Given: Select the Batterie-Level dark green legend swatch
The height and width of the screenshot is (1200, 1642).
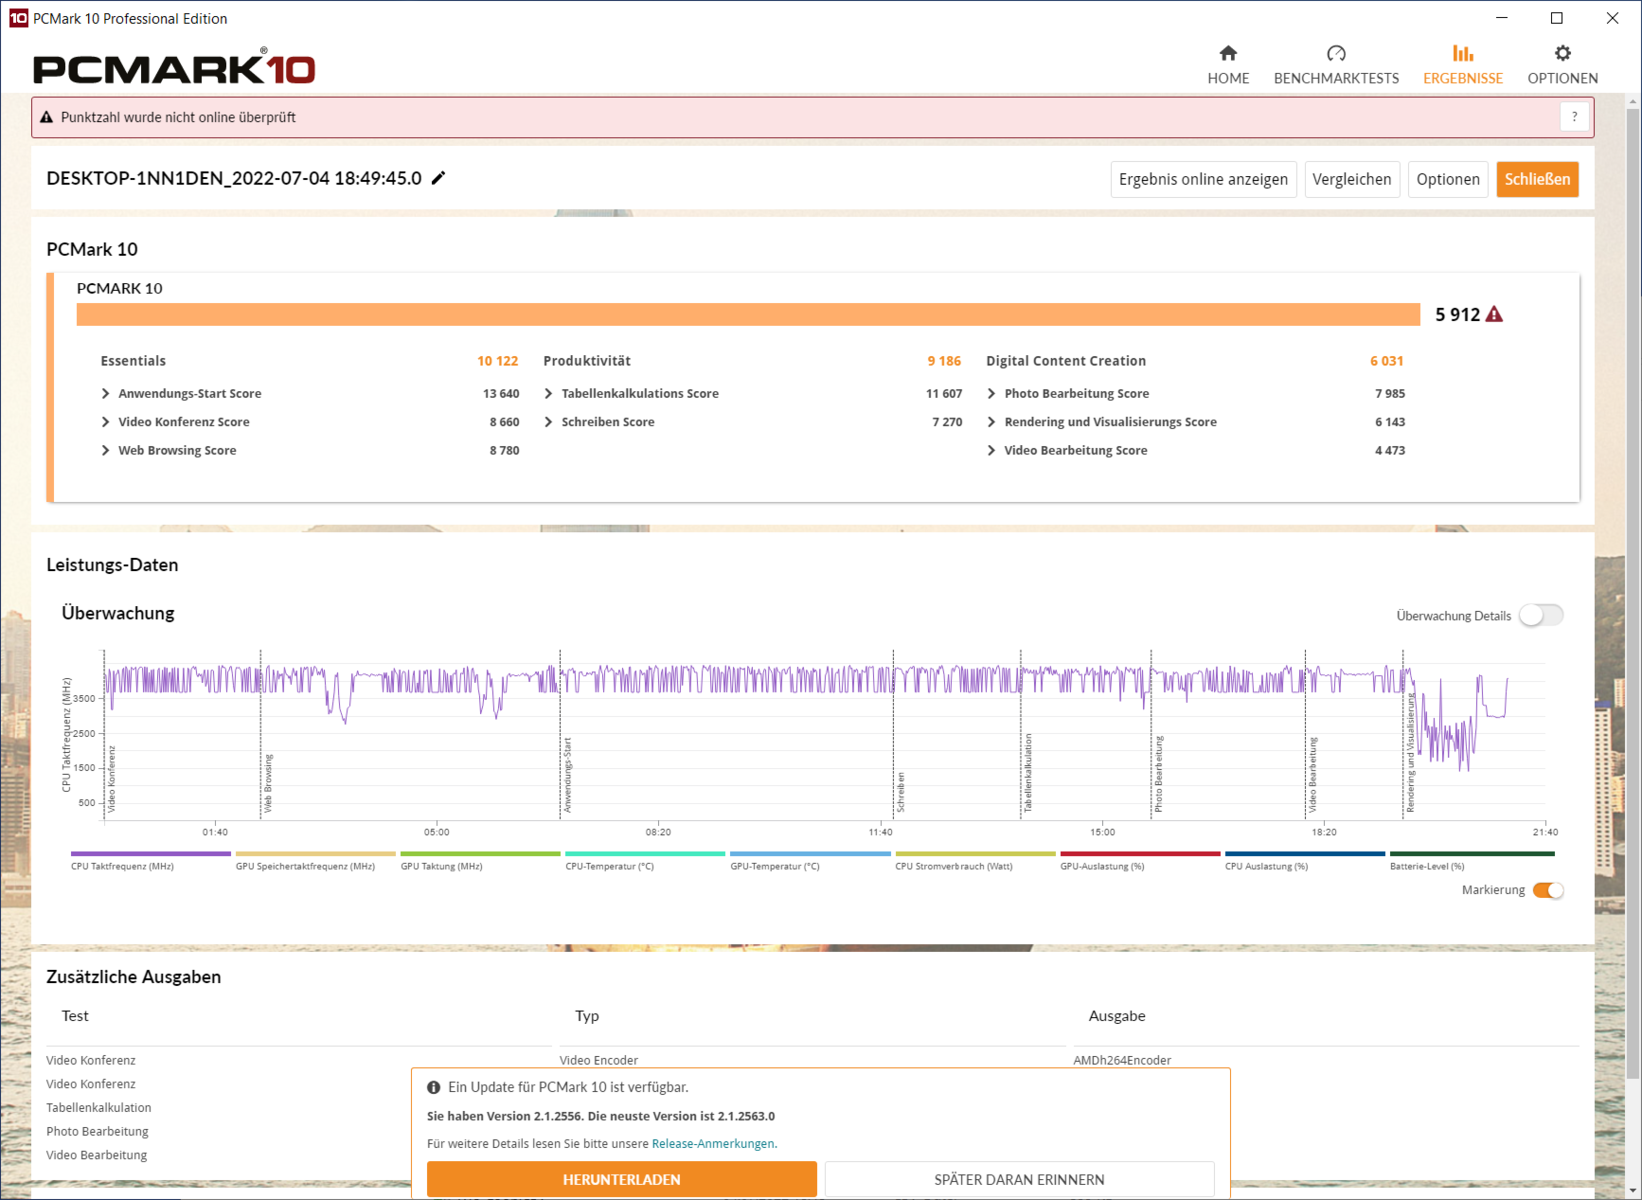Looking at the screenshot, I should (x=1472, y=854).
